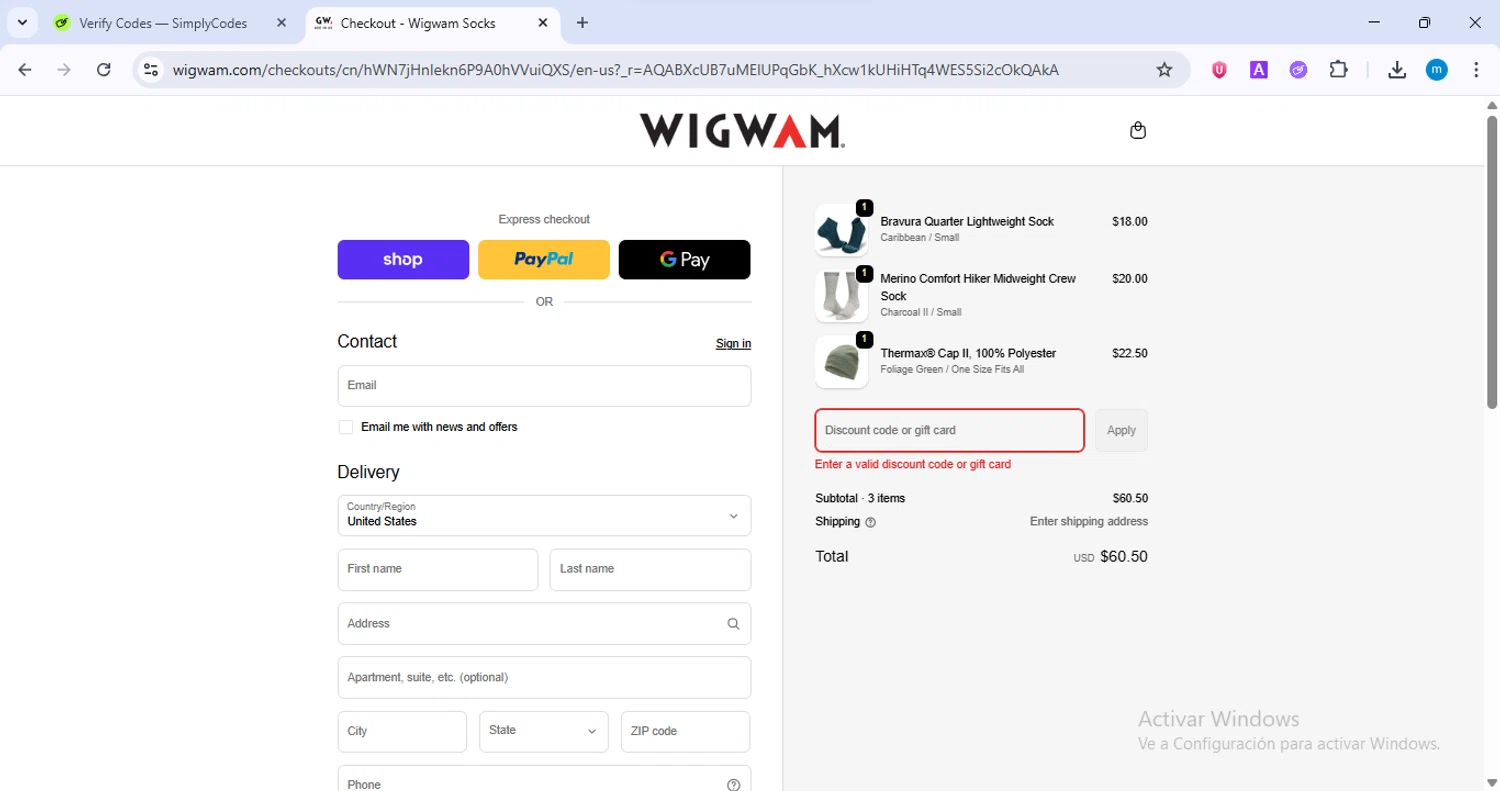Expand the Country/Region dropdown
Image resolution: width=1500 pixels, height=791 pixels.
tap(544, 515)
